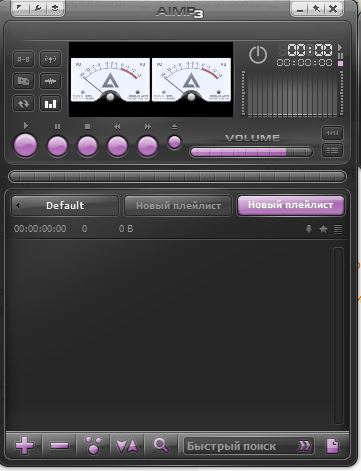361x471 pixels.
Task: Click the purple Play button
Action: (25, 145)
